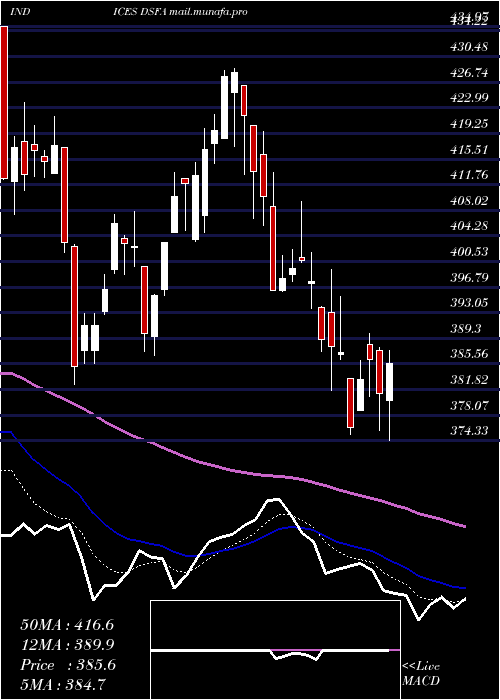This screenshot has height=700, width=500.
Task: Click the 374.33 price axis label
Action: [469, 431]
